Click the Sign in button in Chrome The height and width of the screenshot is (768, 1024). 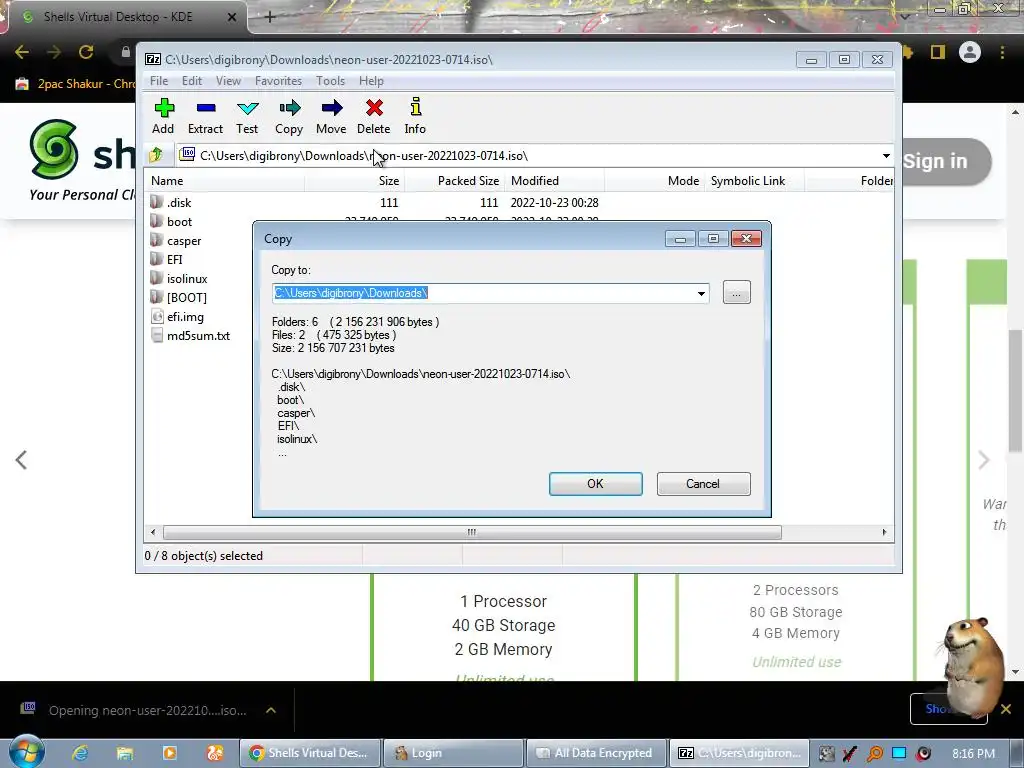tap(946, 161)
